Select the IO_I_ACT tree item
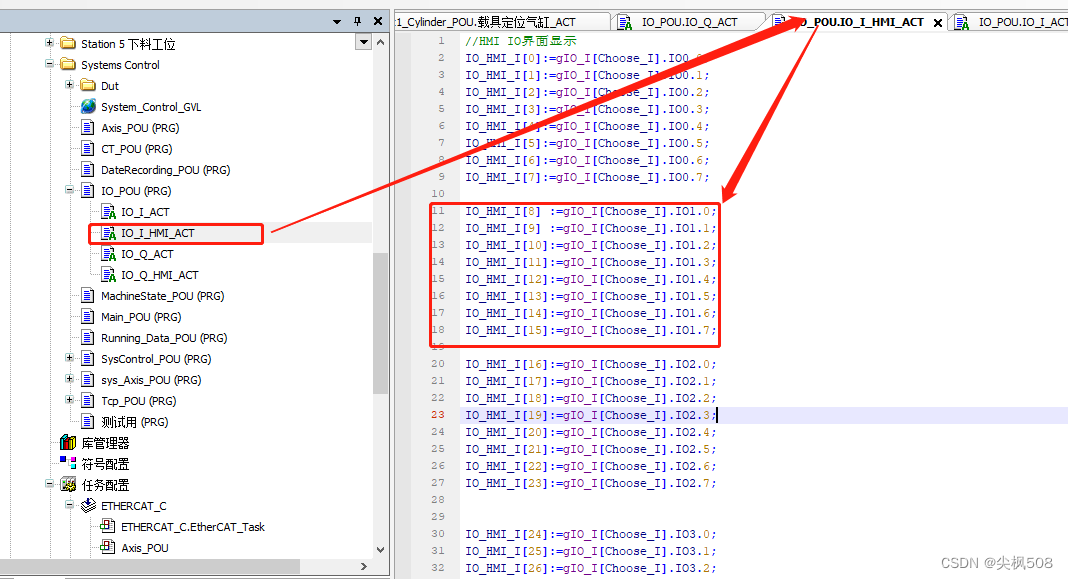Image resolution: width=1068 pixels, height=579 pixels. pyautogui.click(x=145, y=212)
